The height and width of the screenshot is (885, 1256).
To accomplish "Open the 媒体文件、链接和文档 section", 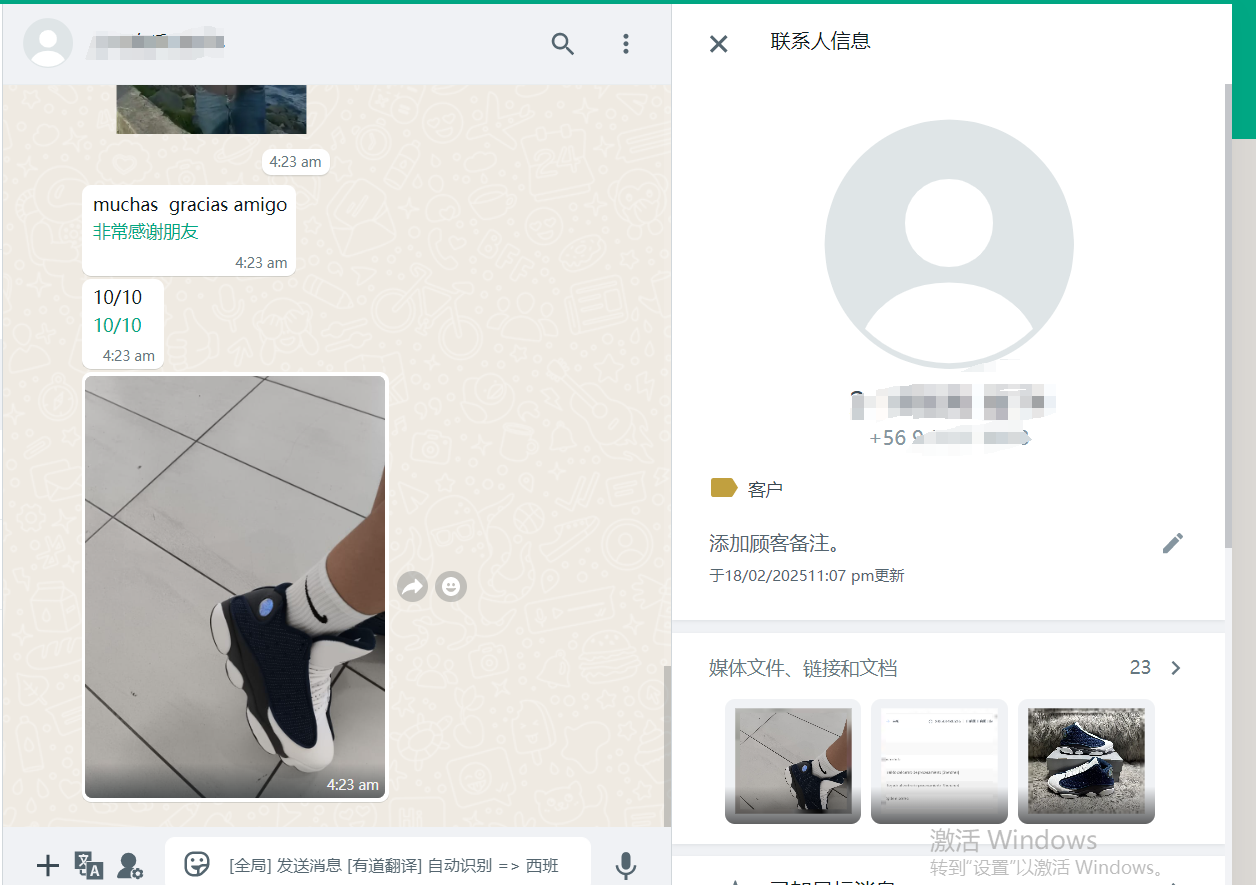I will pos(803,668).
